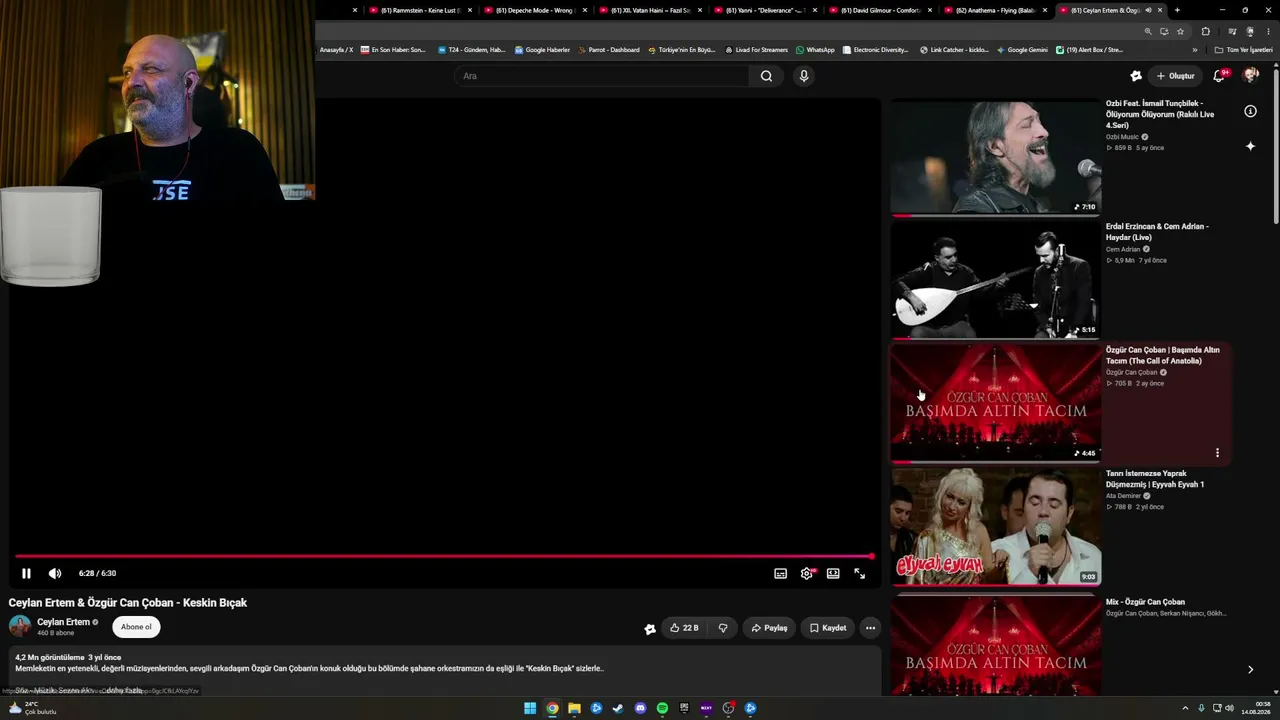Screen dimensions: 1280x720
Task: Dislike the video
Action: pyautogui.click(x=723, y=628)
